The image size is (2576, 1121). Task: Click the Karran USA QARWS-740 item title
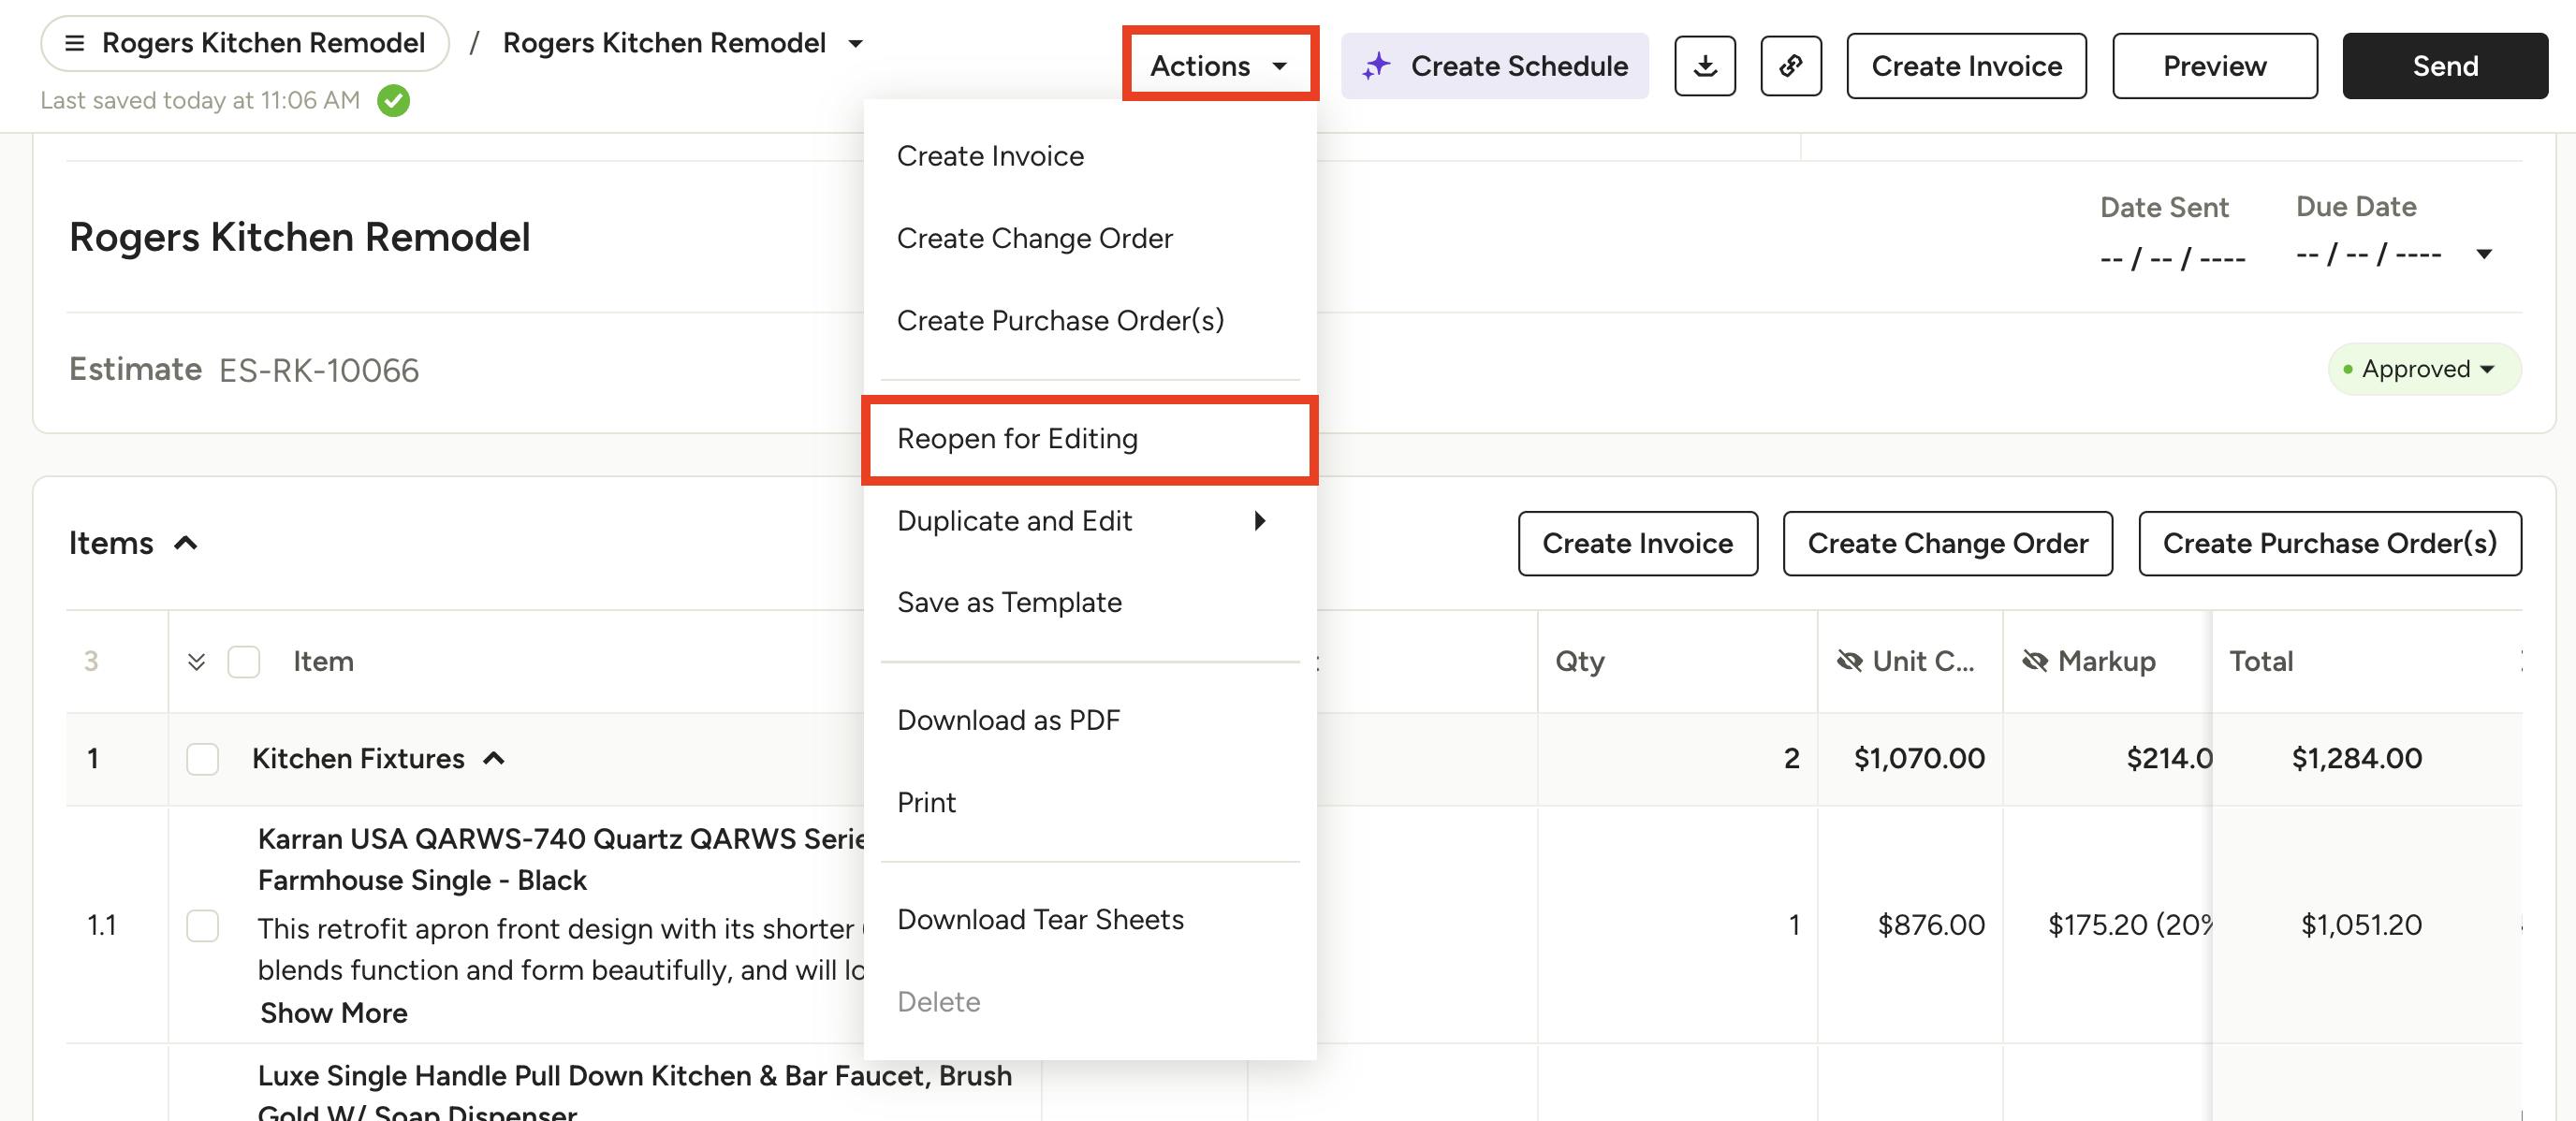(x=561, y=859)
